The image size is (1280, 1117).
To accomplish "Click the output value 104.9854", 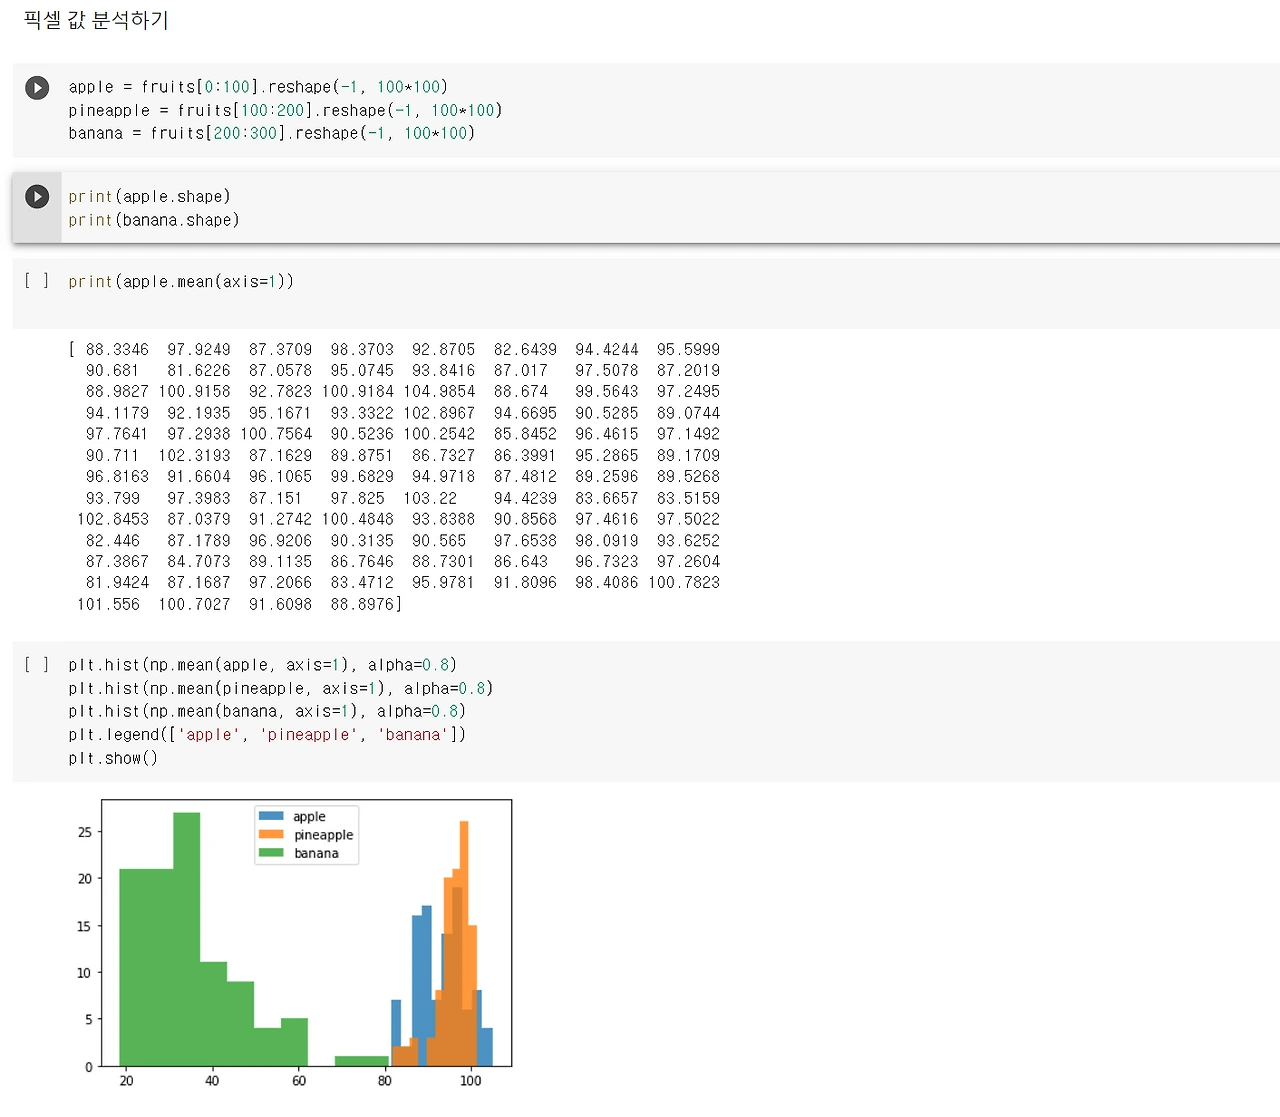I will 439,392.
